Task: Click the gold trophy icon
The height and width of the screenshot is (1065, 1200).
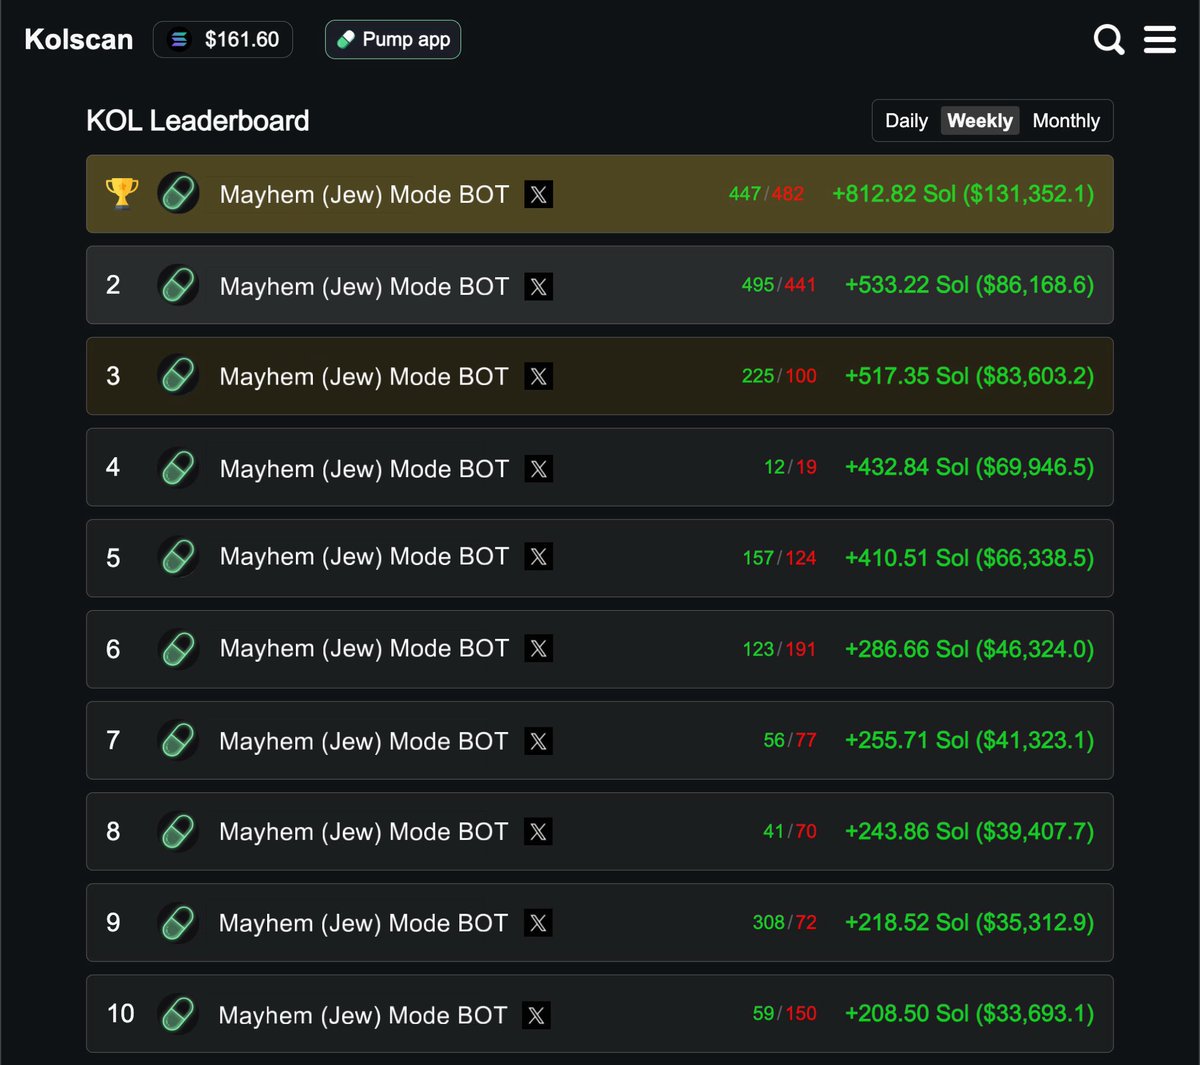Action: tap(122, 193)
